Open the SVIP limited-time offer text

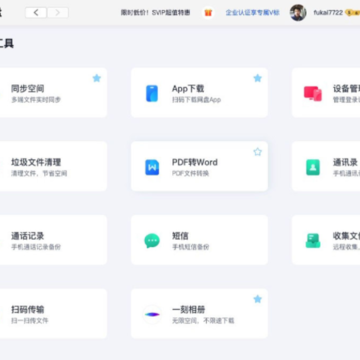155,13
